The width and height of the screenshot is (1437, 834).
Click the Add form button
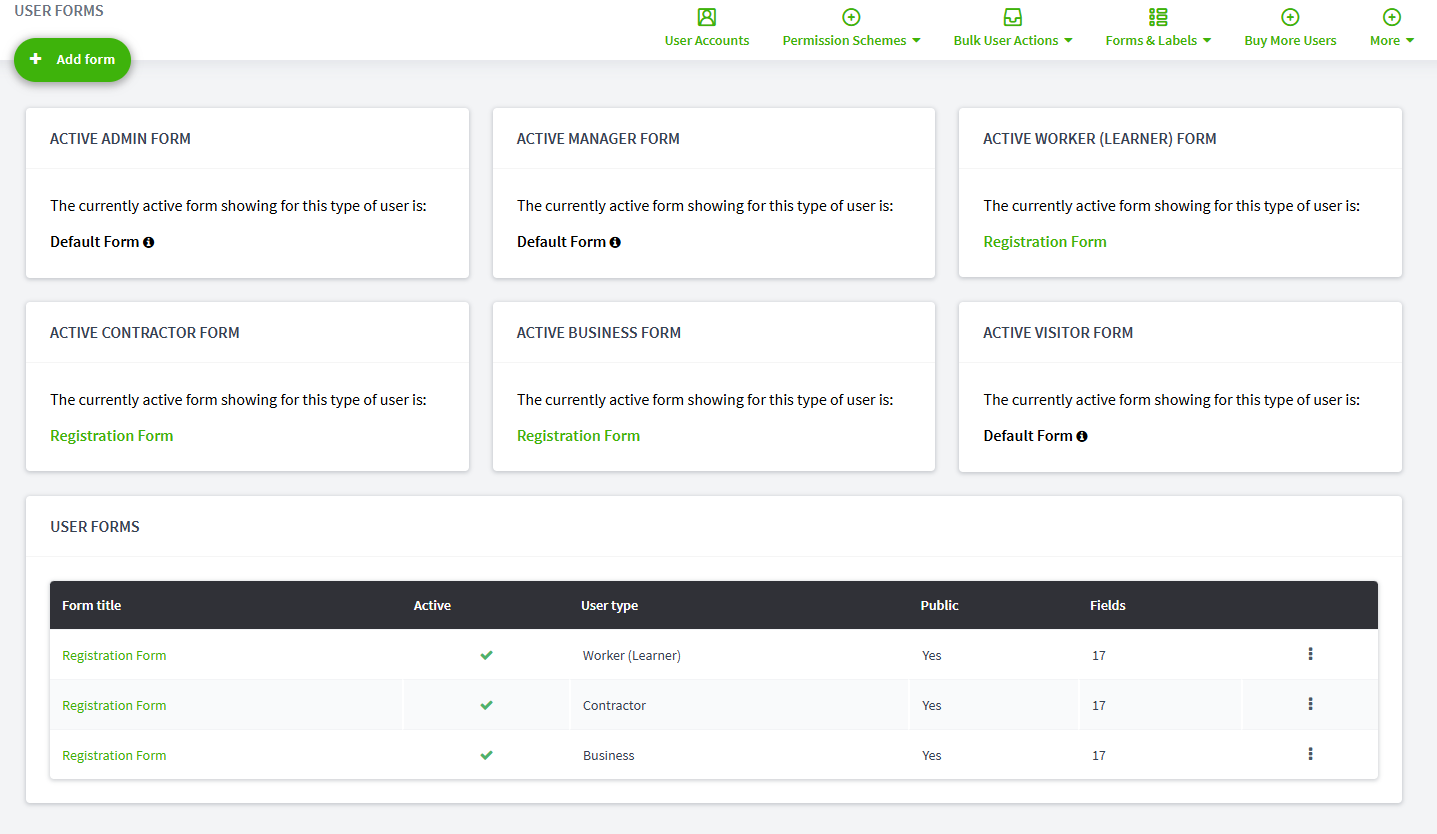72,60
